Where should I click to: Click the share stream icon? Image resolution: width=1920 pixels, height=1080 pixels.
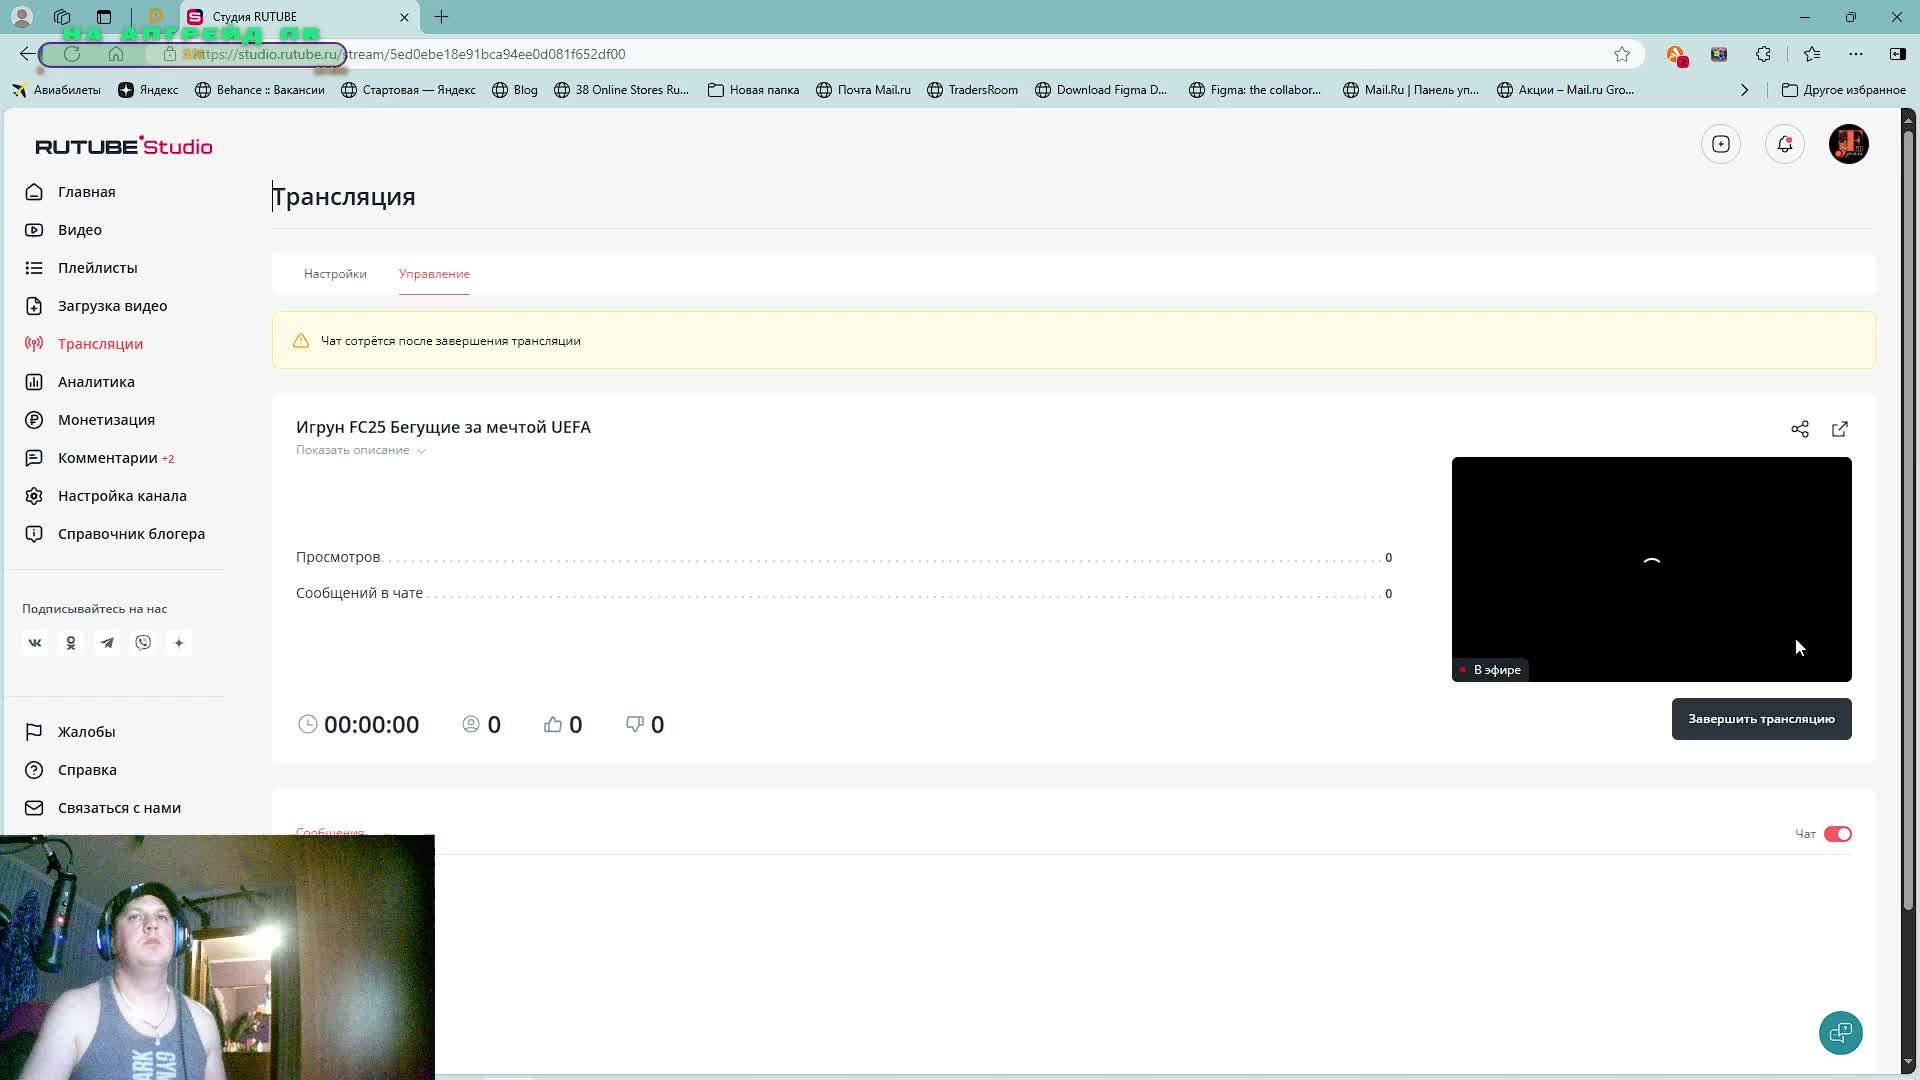(x=1799, y=429)
